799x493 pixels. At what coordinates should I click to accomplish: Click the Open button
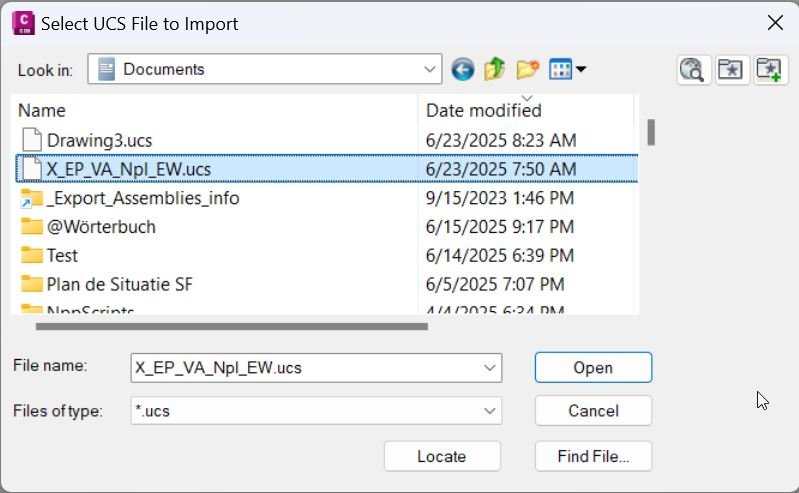pyautogui.click(x=593, y=367)
